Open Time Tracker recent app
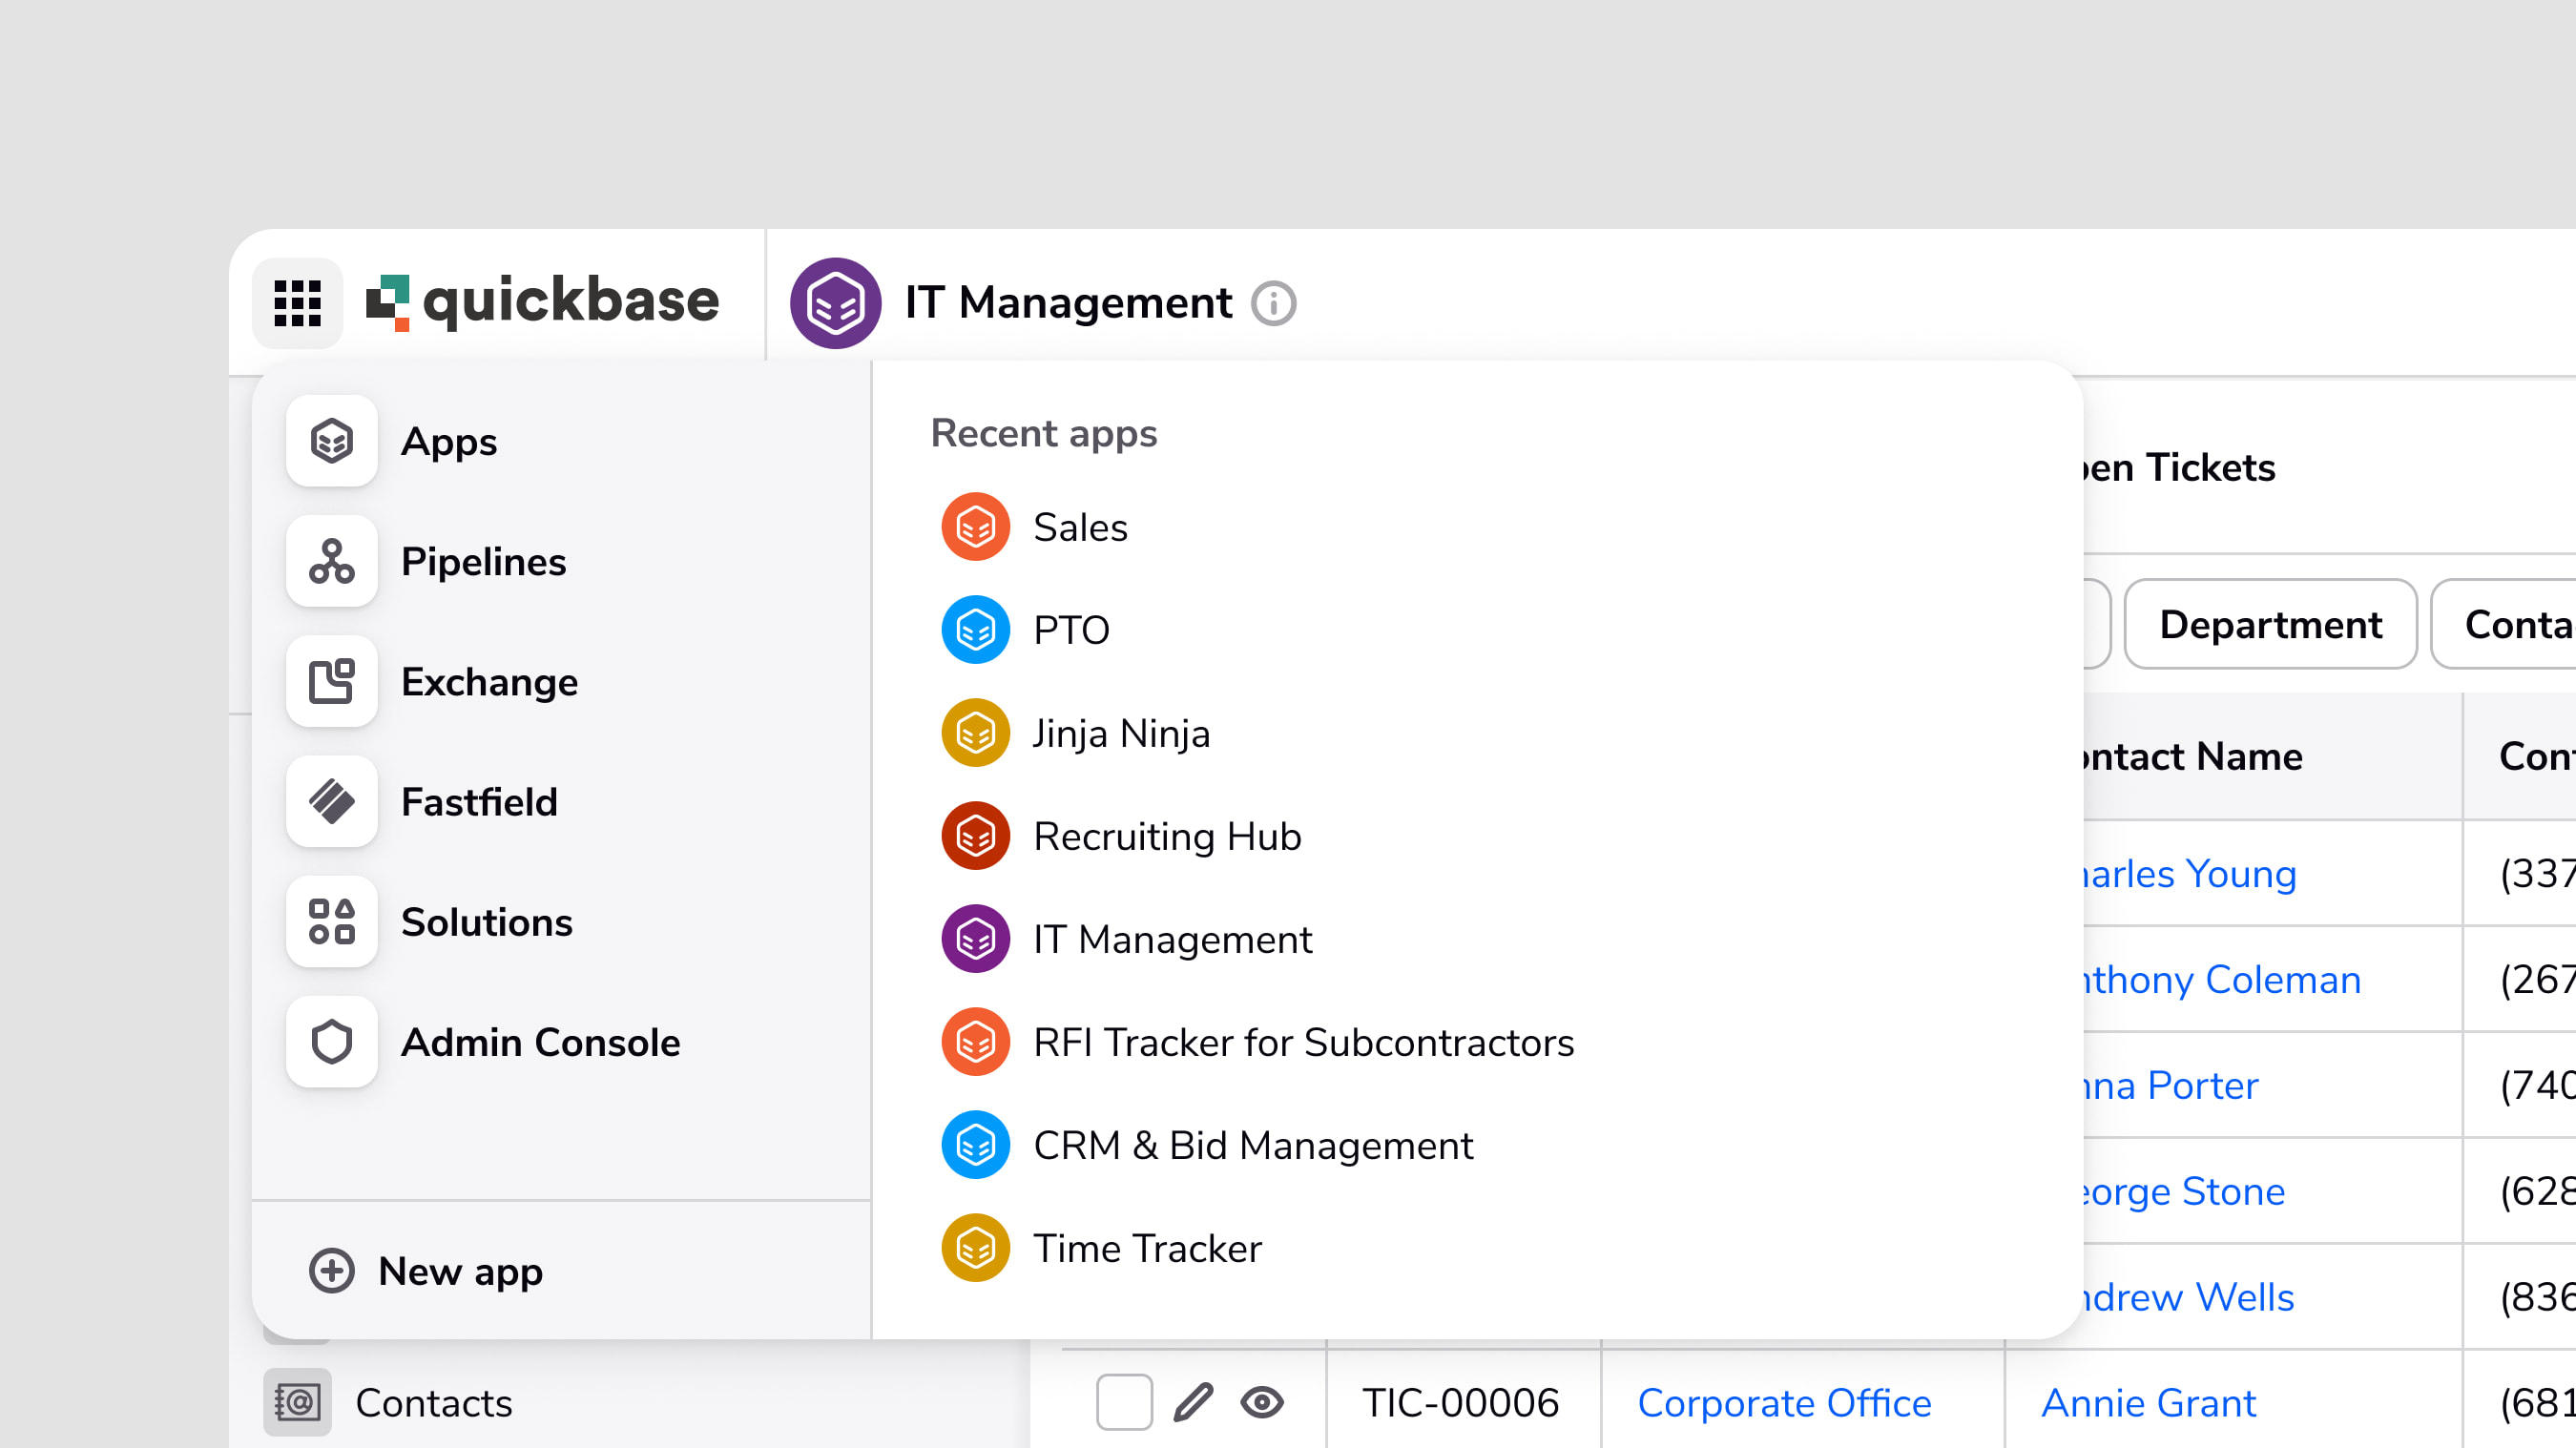This screenshot has width=2576, height=1448. click(x=1102, y=1248)
